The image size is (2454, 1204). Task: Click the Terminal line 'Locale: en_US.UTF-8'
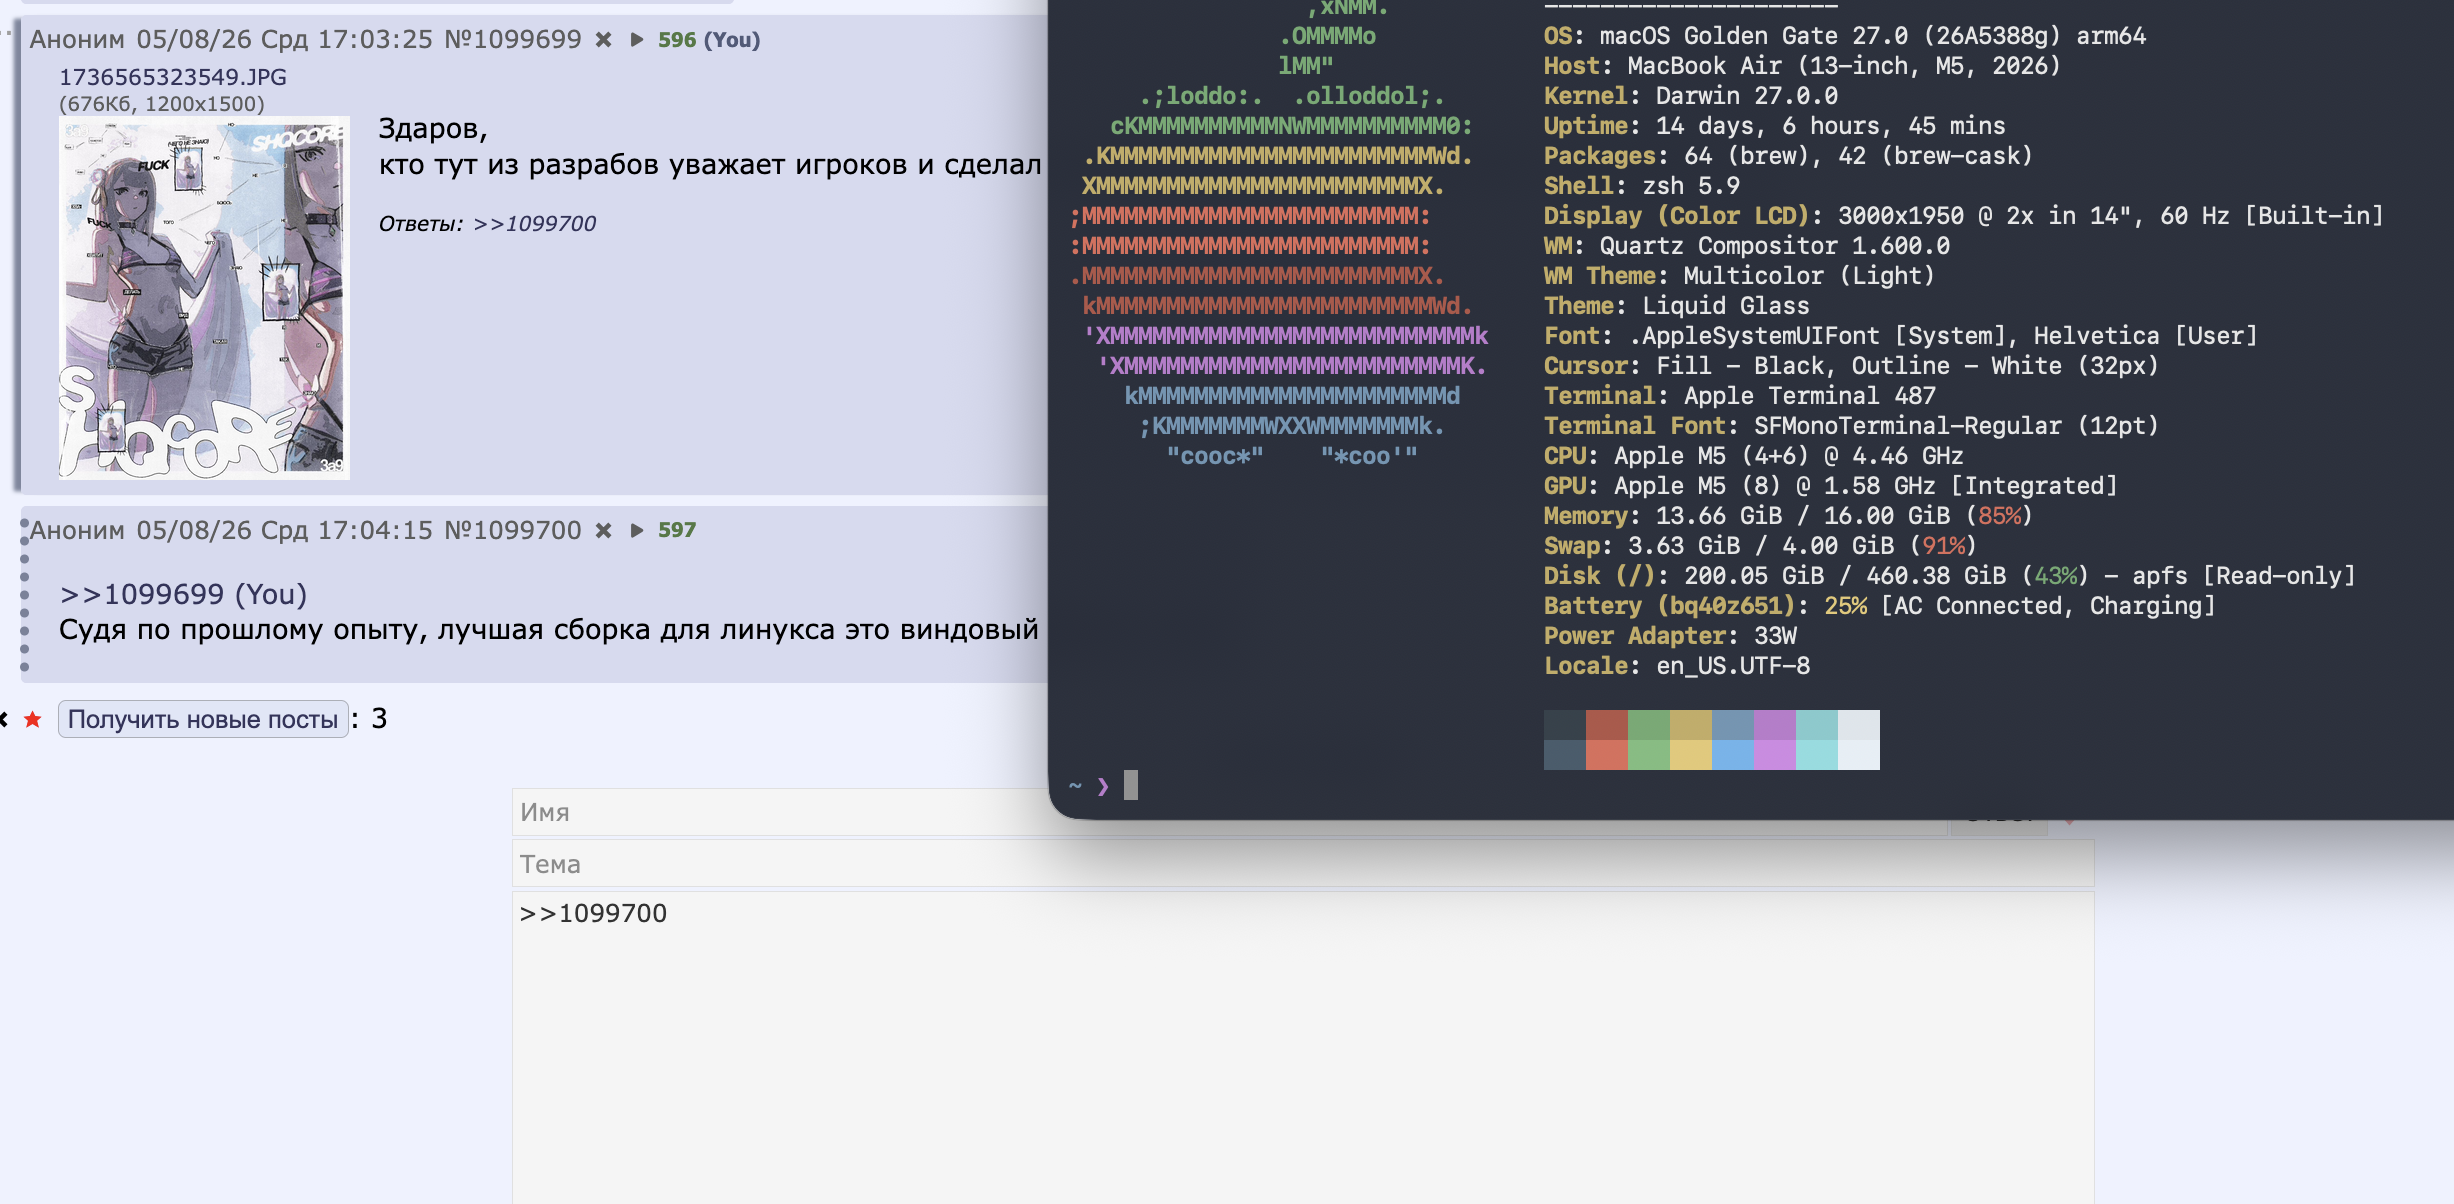(1677, 666)
